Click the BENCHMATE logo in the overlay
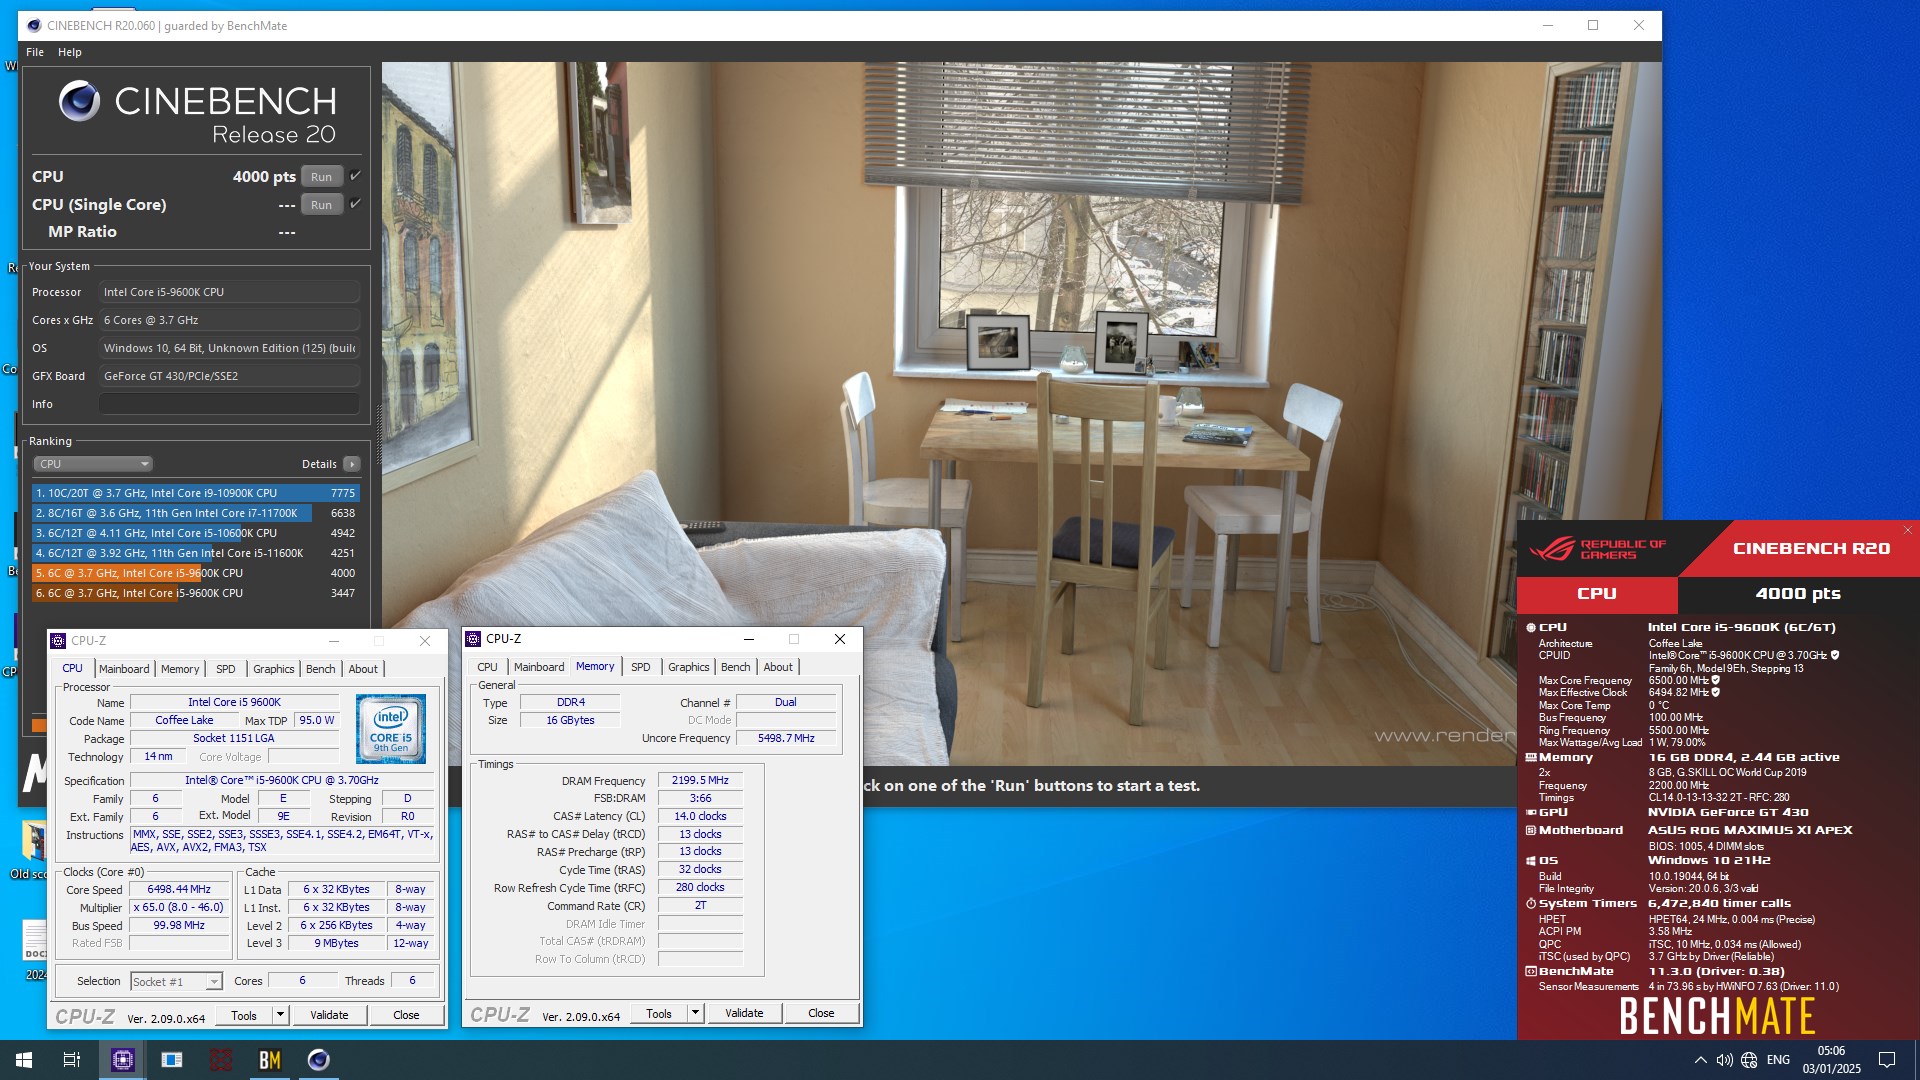The image size is (1920, 1080). pos(1717,1017)
